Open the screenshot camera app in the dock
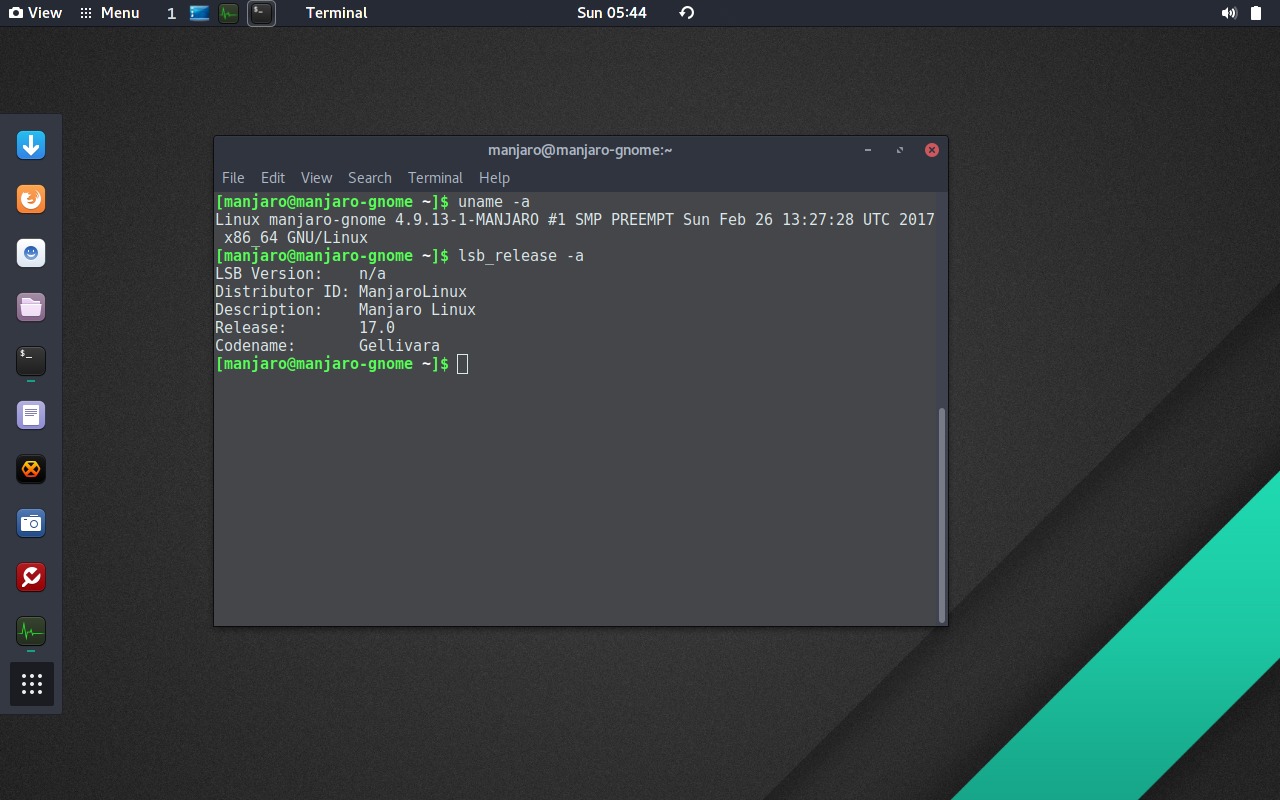This screenshot has height=800, width=1280. (x=30, y=523)
